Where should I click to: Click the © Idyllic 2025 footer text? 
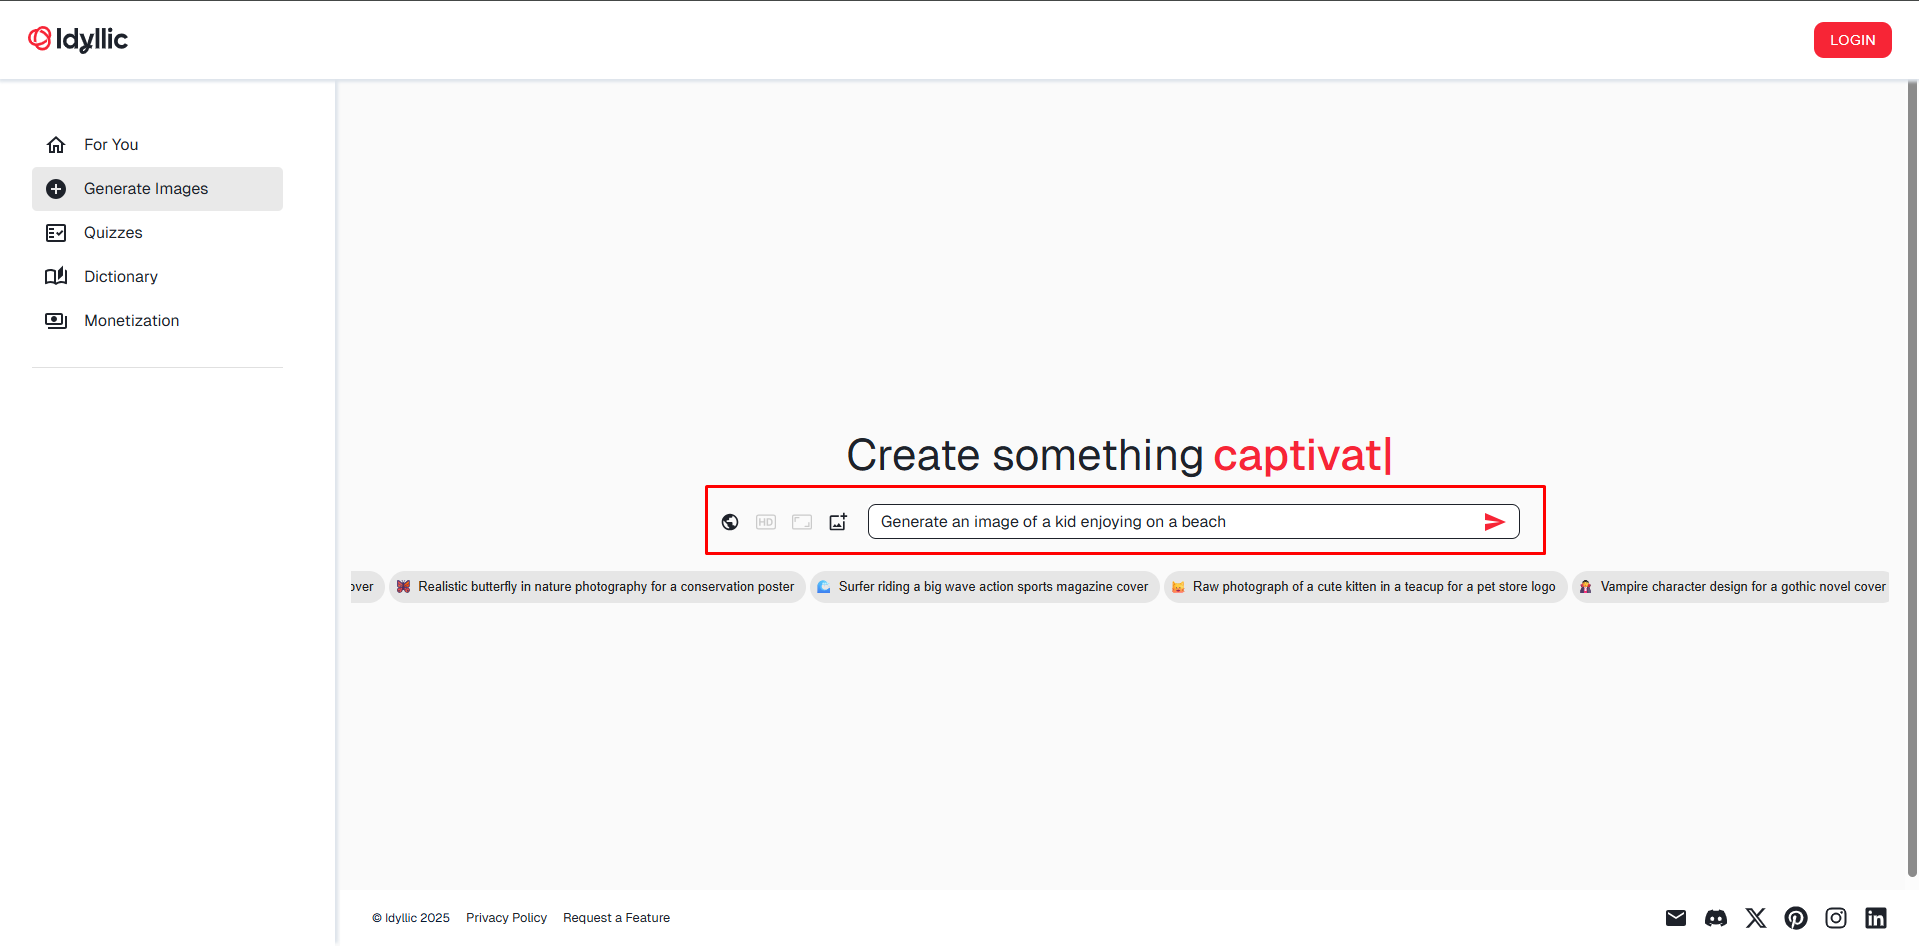click(411, 918)
